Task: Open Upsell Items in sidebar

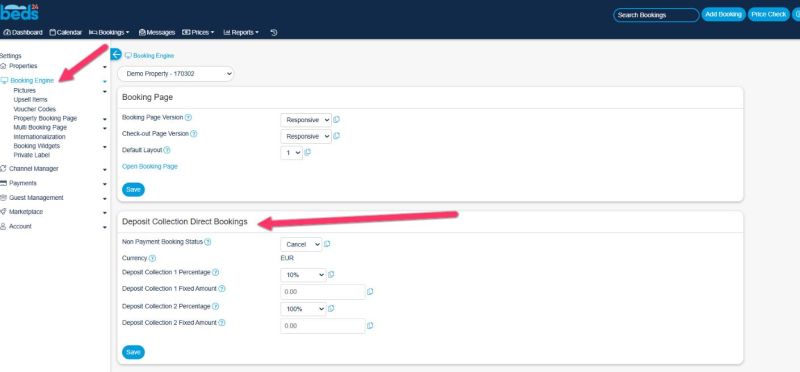Action: (x=31, y=100)
